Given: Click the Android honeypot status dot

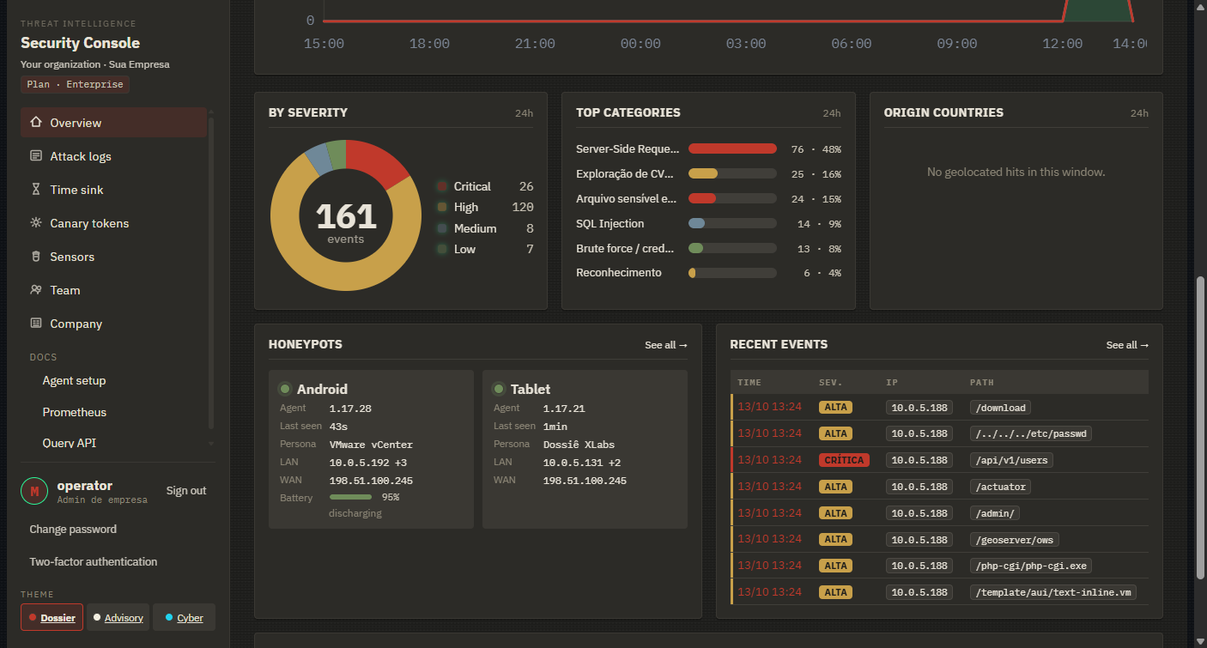Looking at the screenshot, I should pyautogui.click(x=285, y=389).
